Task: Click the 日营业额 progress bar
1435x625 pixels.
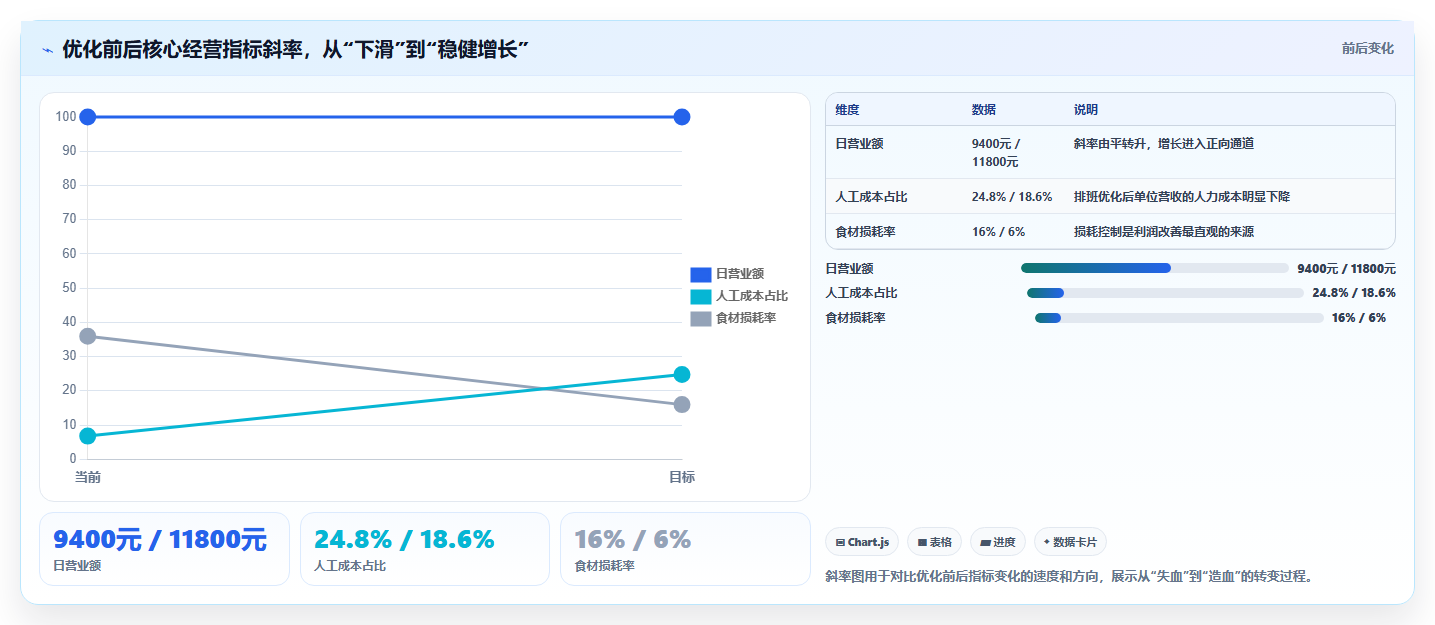Action: [x=1155, y=268]
